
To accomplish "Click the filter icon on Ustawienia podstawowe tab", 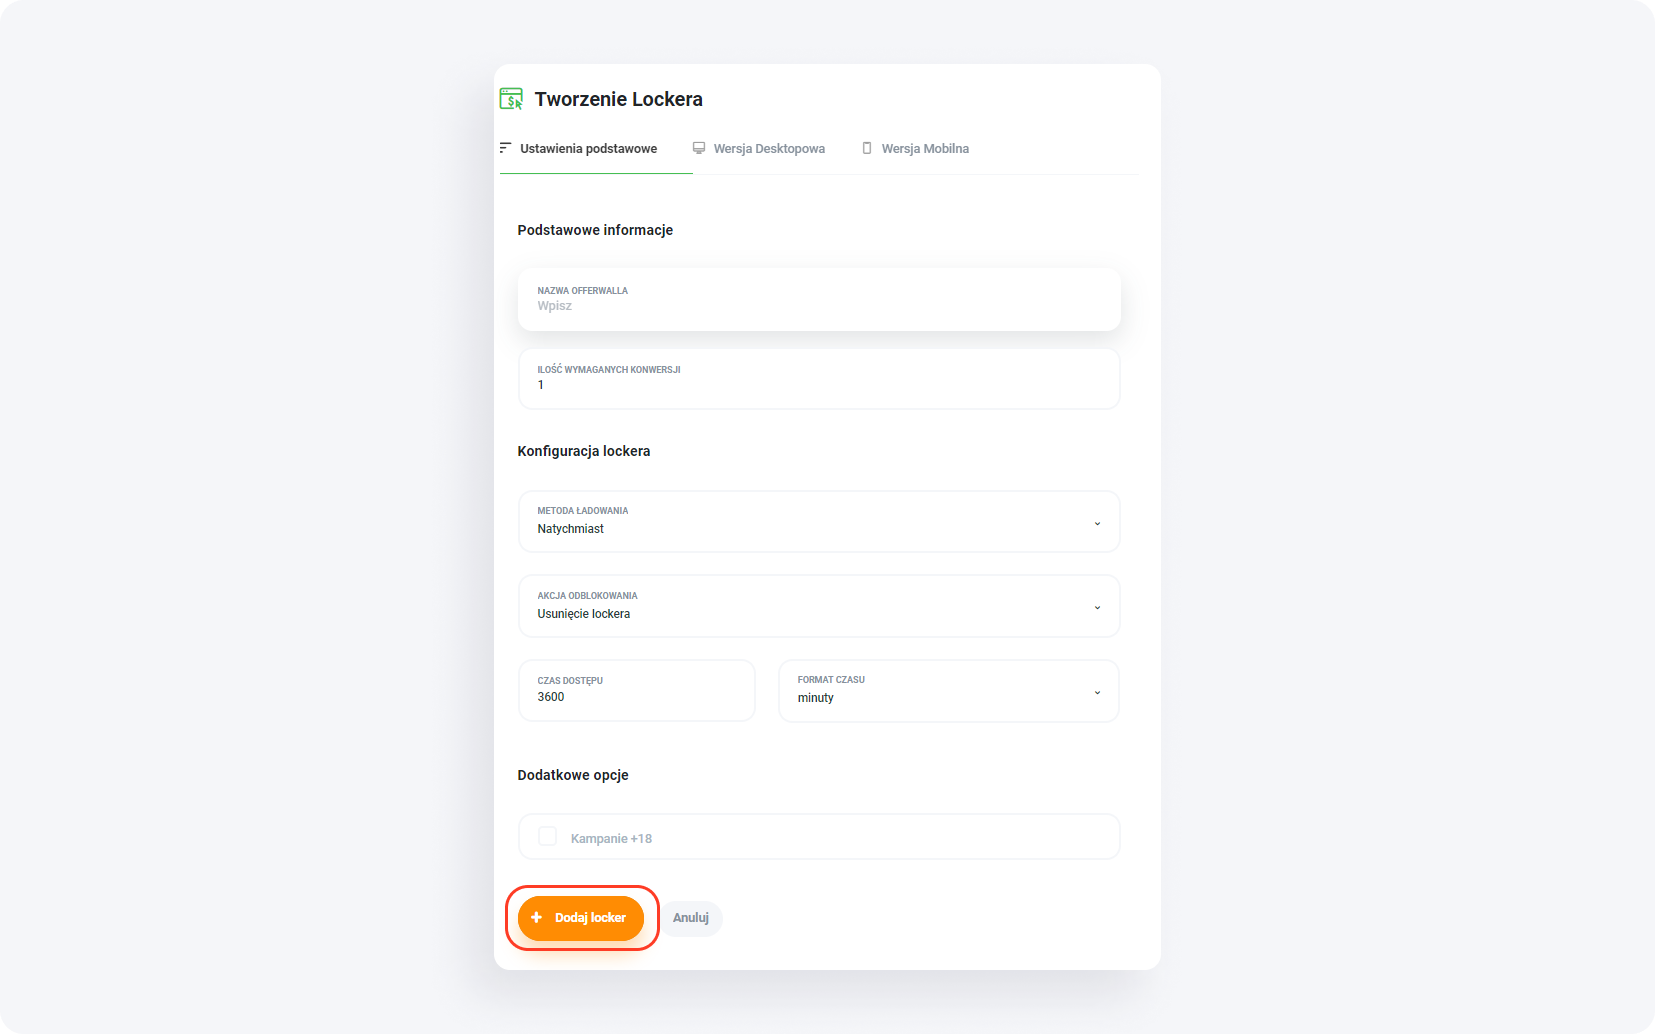I will pos(504,148).
